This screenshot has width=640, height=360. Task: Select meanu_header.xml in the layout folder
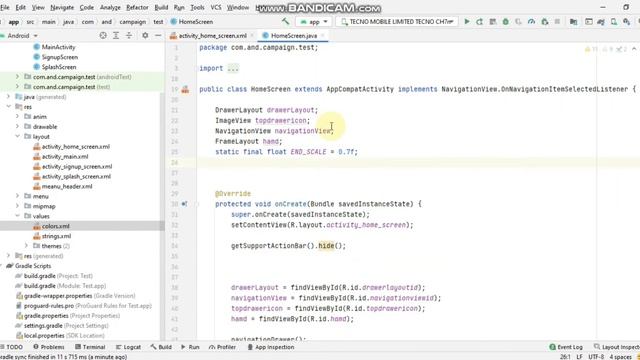click(67, 186)
